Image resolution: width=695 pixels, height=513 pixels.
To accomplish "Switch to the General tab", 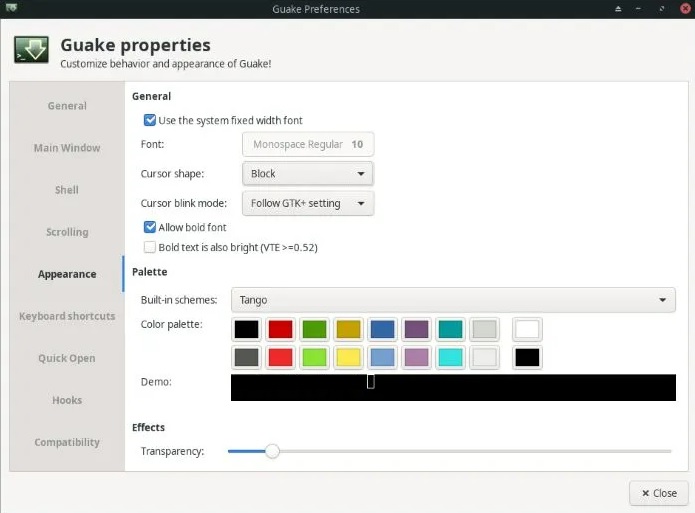I will tap(67, 106).
